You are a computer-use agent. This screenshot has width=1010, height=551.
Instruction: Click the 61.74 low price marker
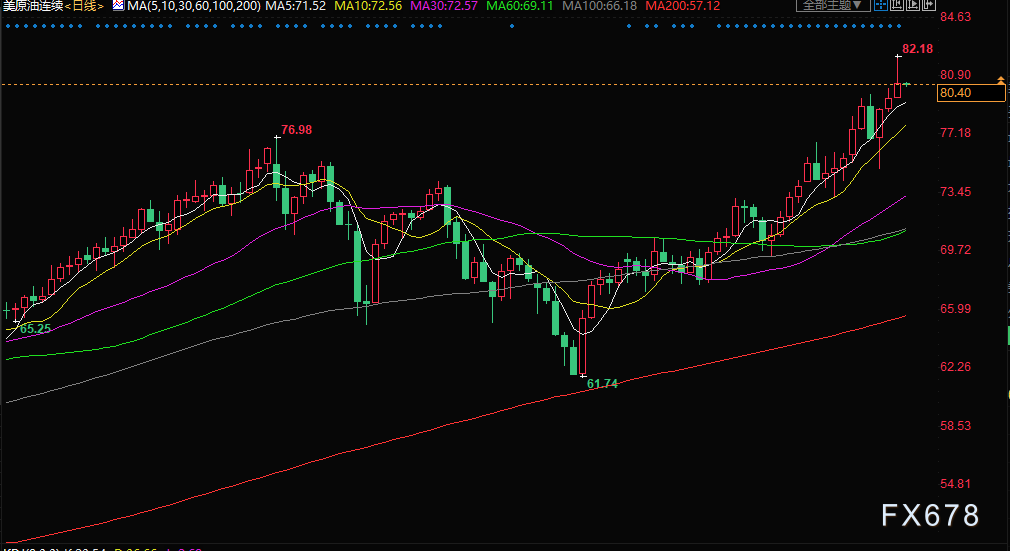coord(602,383)
